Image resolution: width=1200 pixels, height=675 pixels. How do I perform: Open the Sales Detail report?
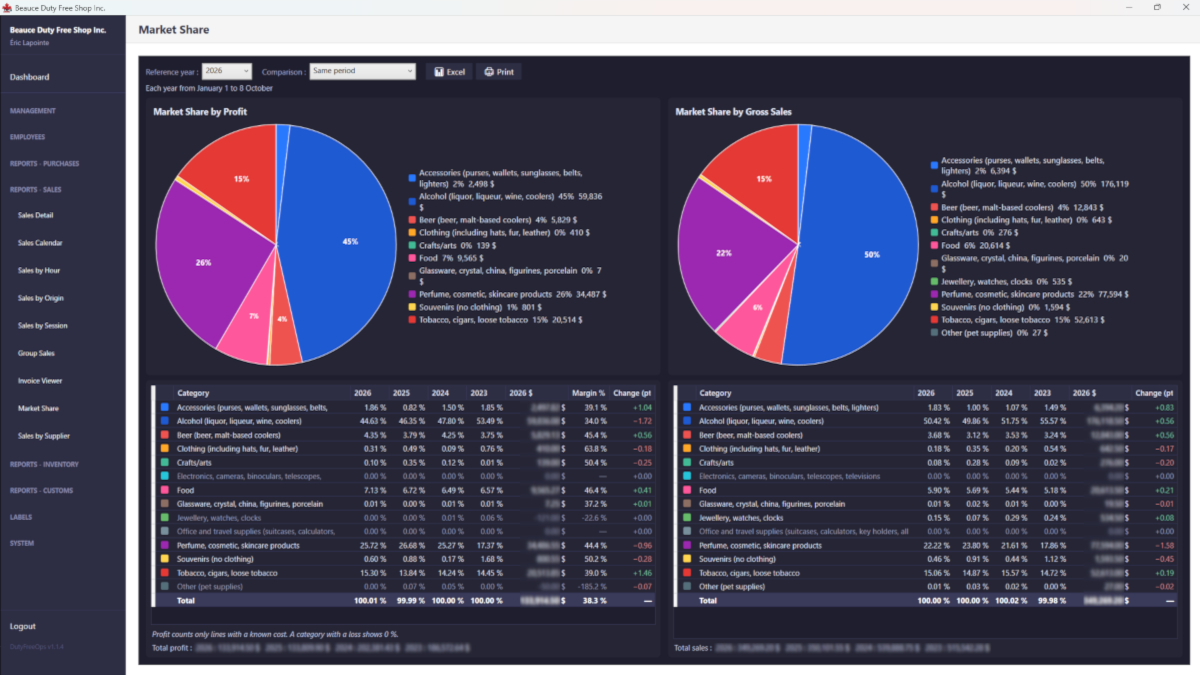[36, 215]
